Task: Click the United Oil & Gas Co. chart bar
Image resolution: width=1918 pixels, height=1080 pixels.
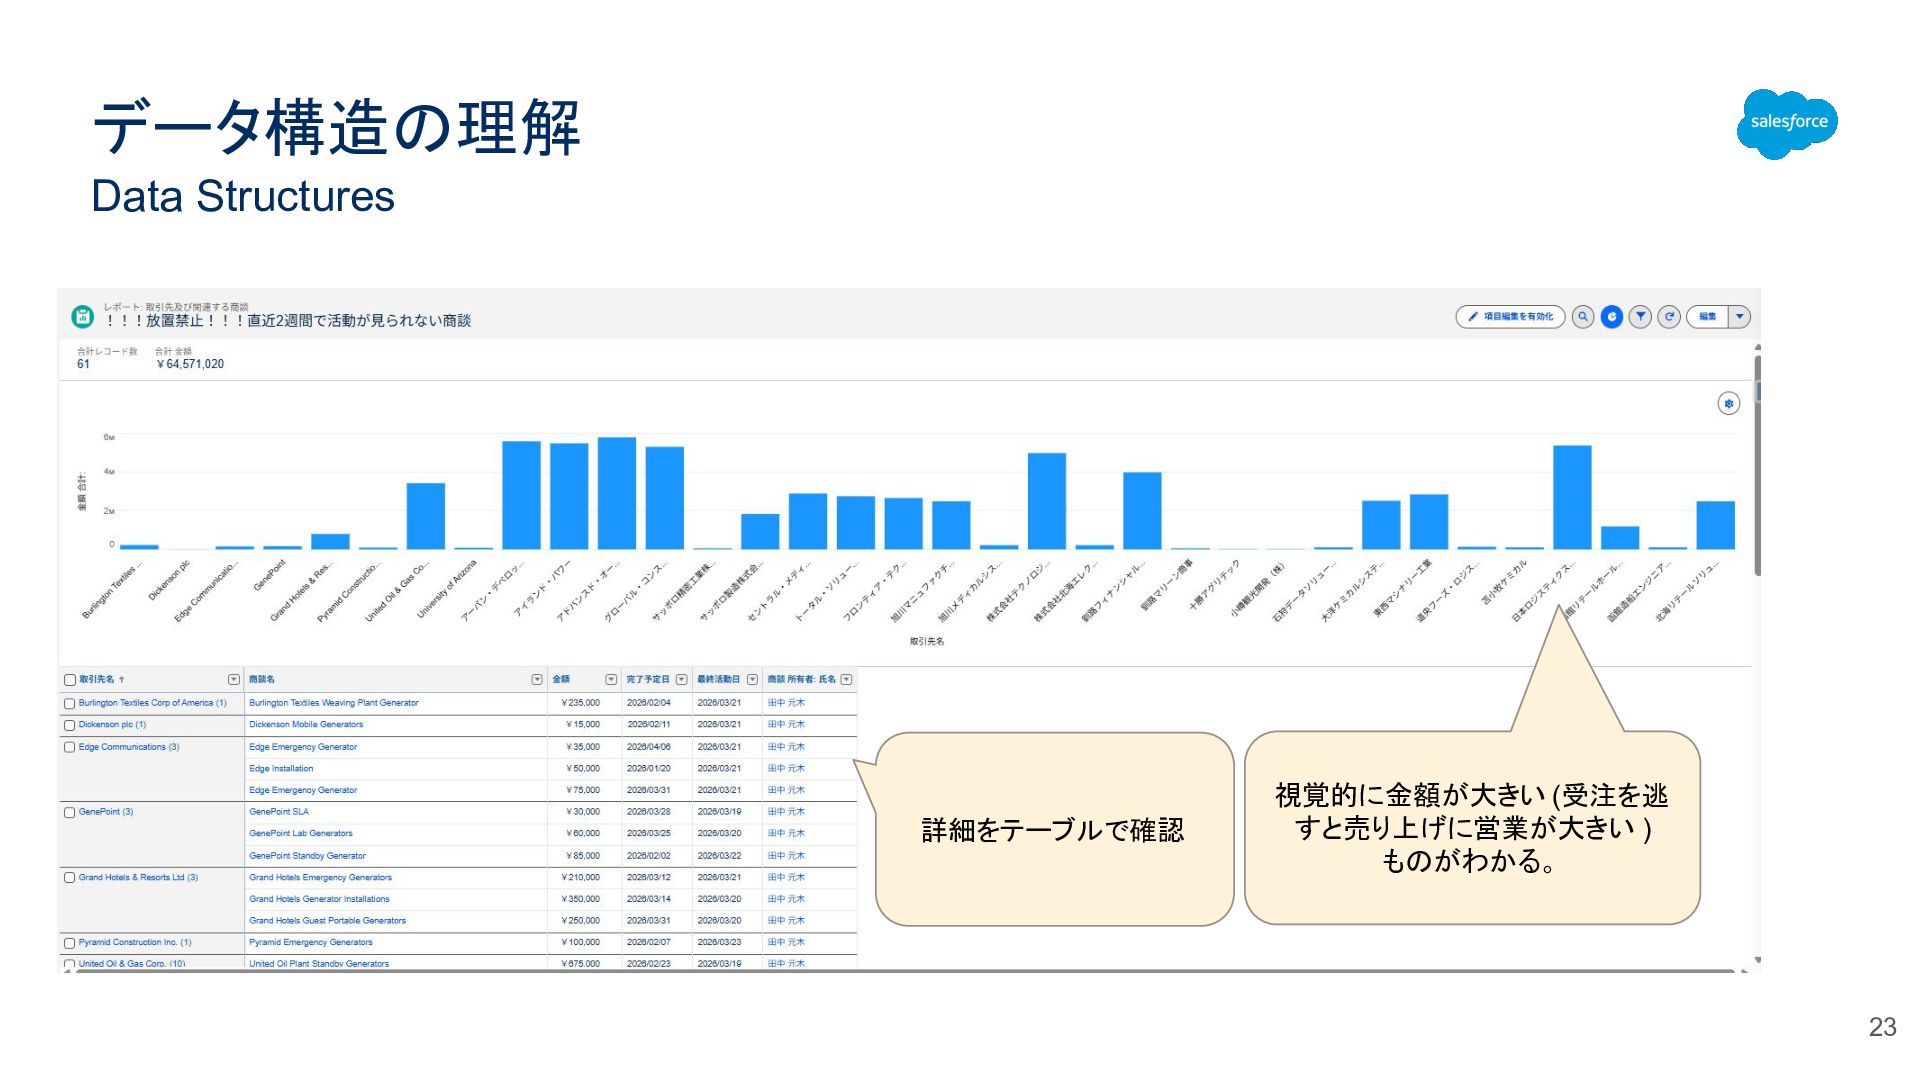Action: tap(425, 516)
